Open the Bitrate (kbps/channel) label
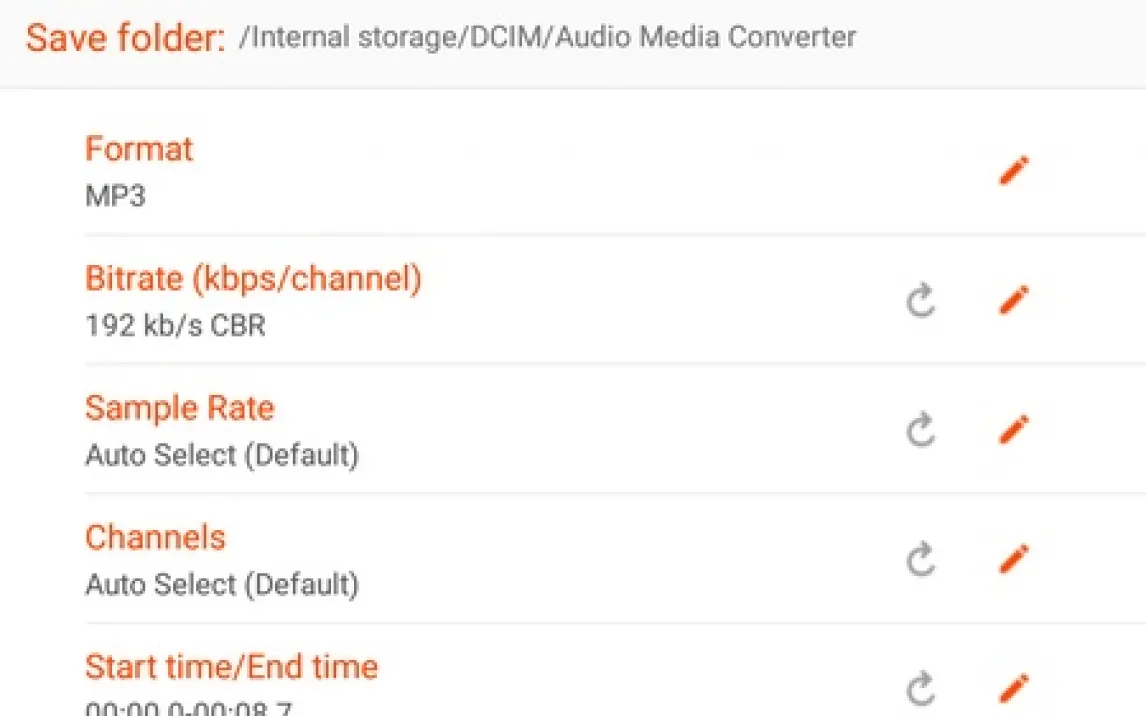Screen dimensions: 1146x716 254,279
